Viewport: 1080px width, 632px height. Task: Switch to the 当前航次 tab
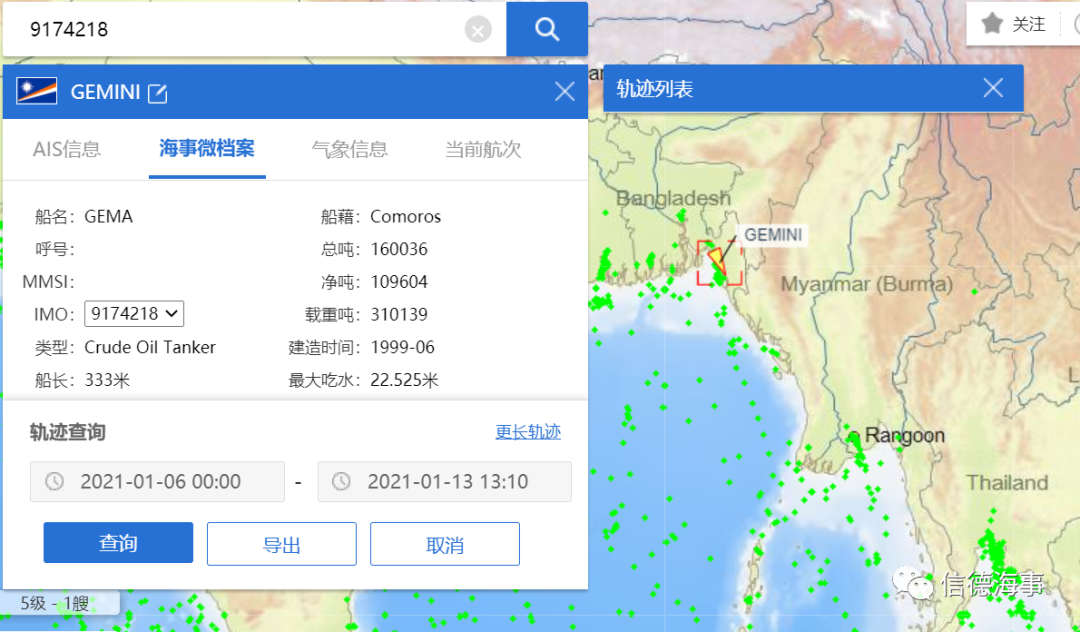pyautogui.click(x=483, y=150)
